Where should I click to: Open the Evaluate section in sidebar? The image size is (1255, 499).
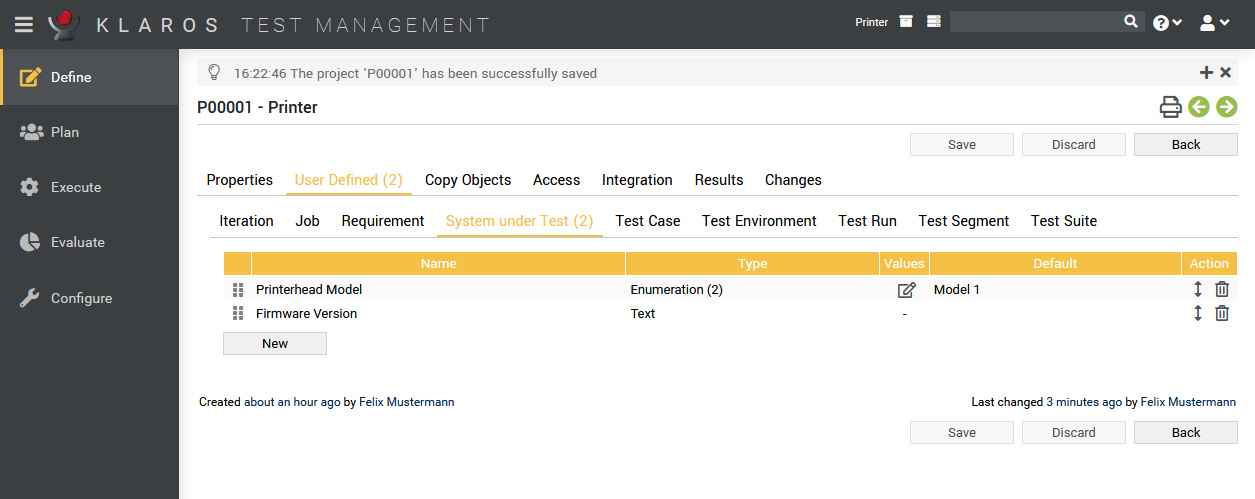(90, 242)
